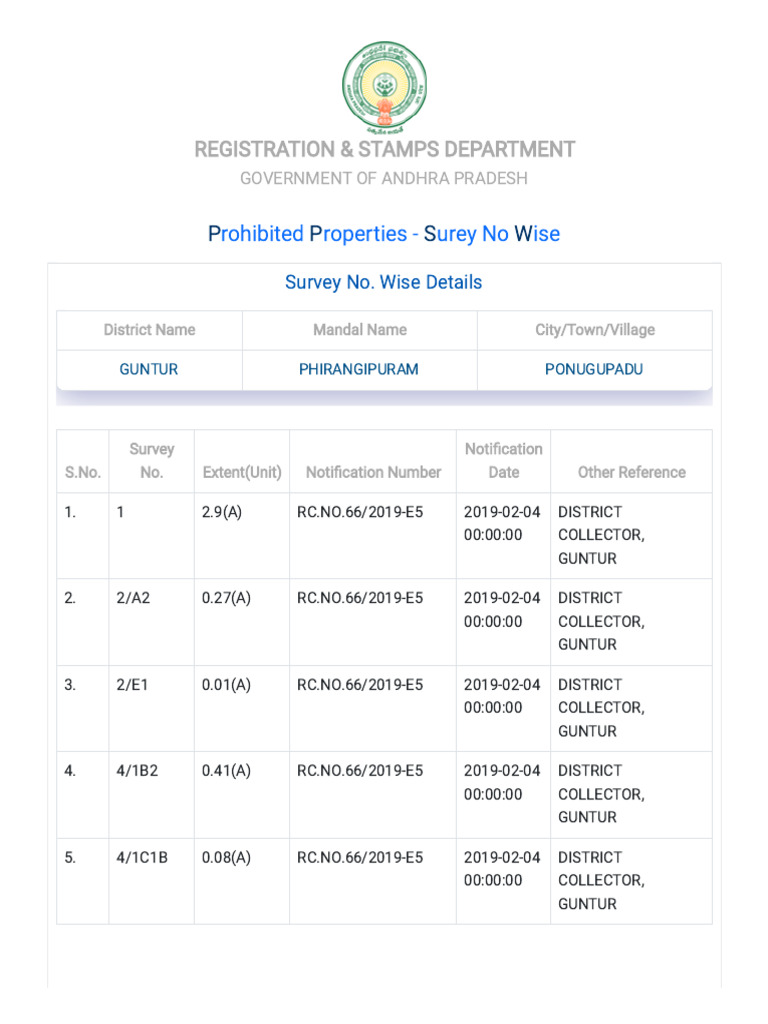Select the Survey No. Wise Details header
Screen dimensions: 768x1024
(384, 282)
